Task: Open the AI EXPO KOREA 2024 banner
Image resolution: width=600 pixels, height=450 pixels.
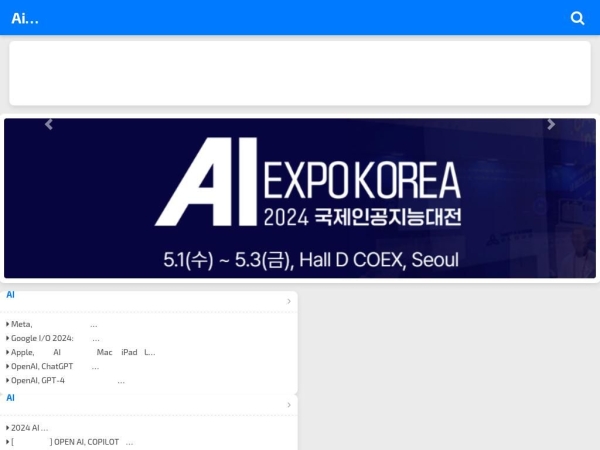Action: [x=300, y=198]
